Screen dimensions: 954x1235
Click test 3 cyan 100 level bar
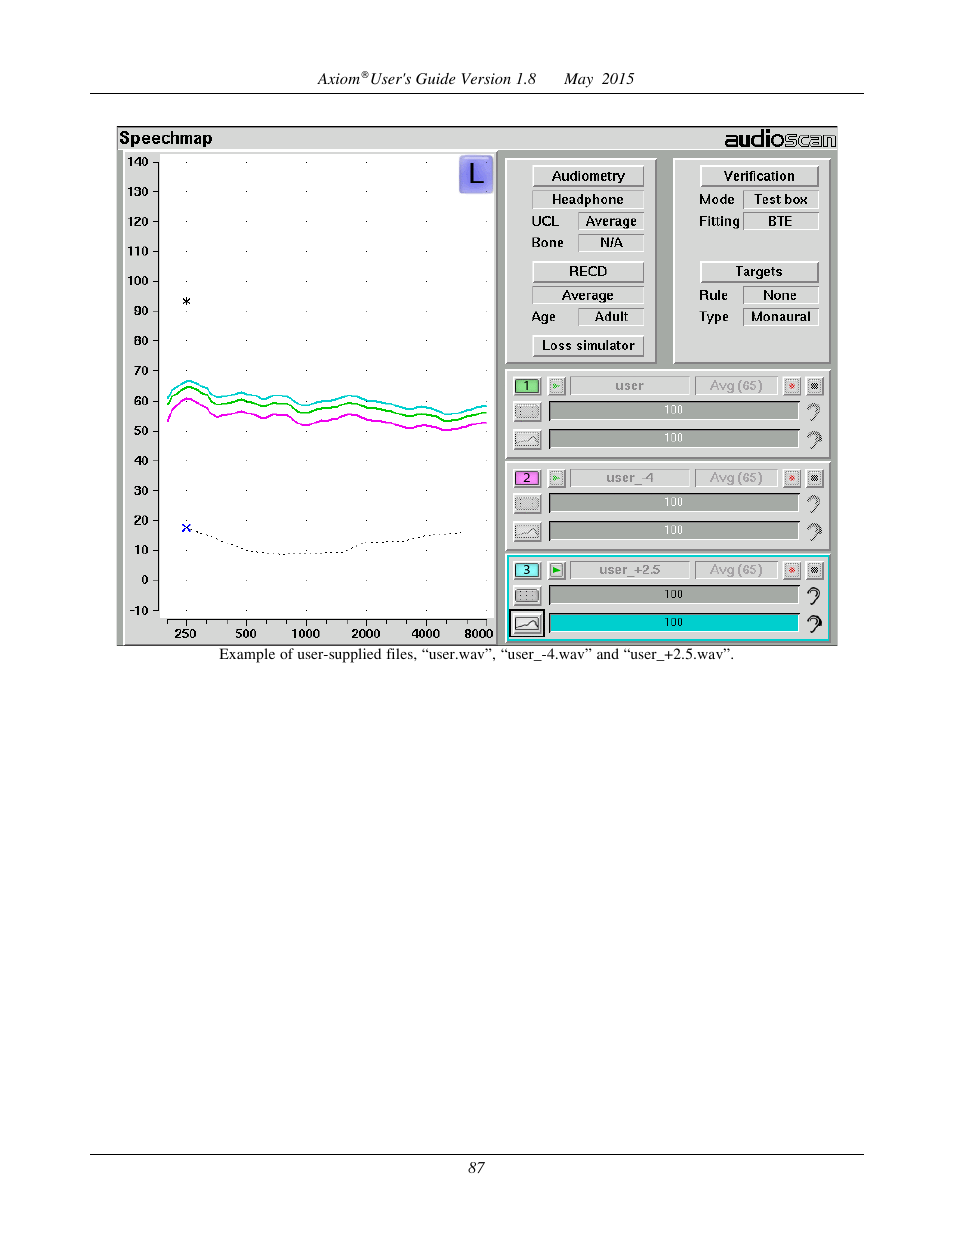click(674, 623)
